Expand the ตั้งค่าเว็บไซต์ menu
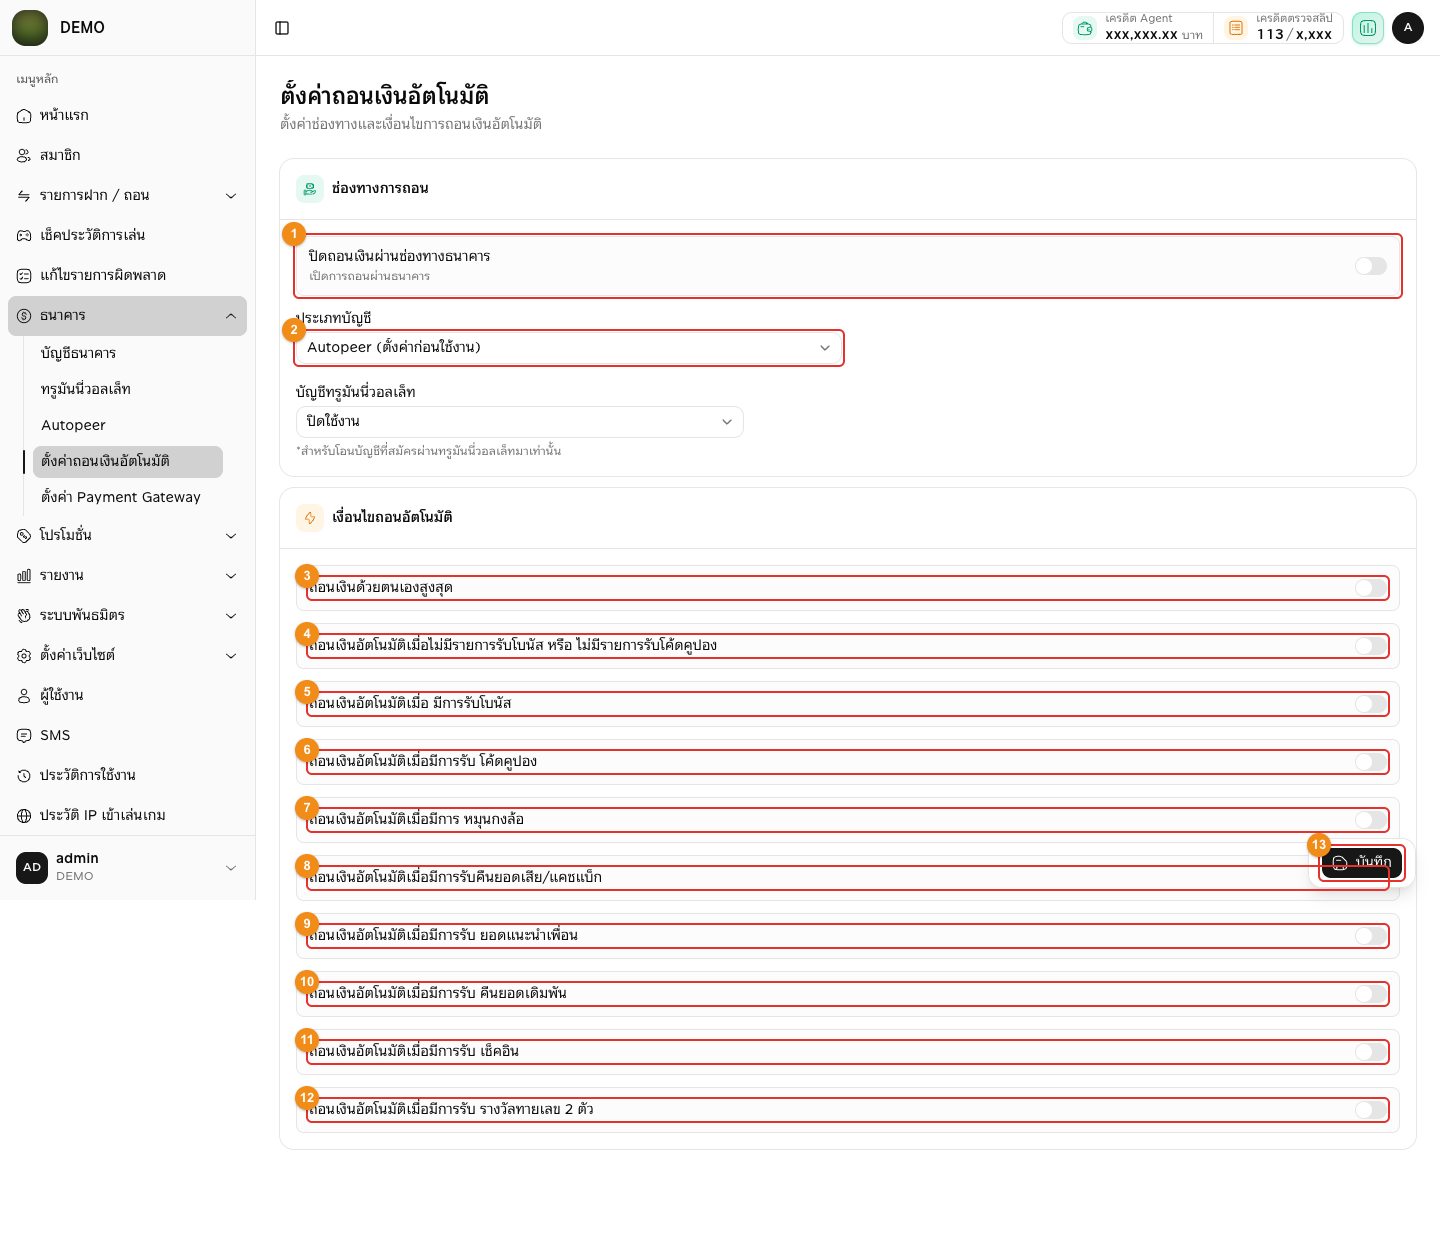1440x1235 pixels. (x=127, y=656)
